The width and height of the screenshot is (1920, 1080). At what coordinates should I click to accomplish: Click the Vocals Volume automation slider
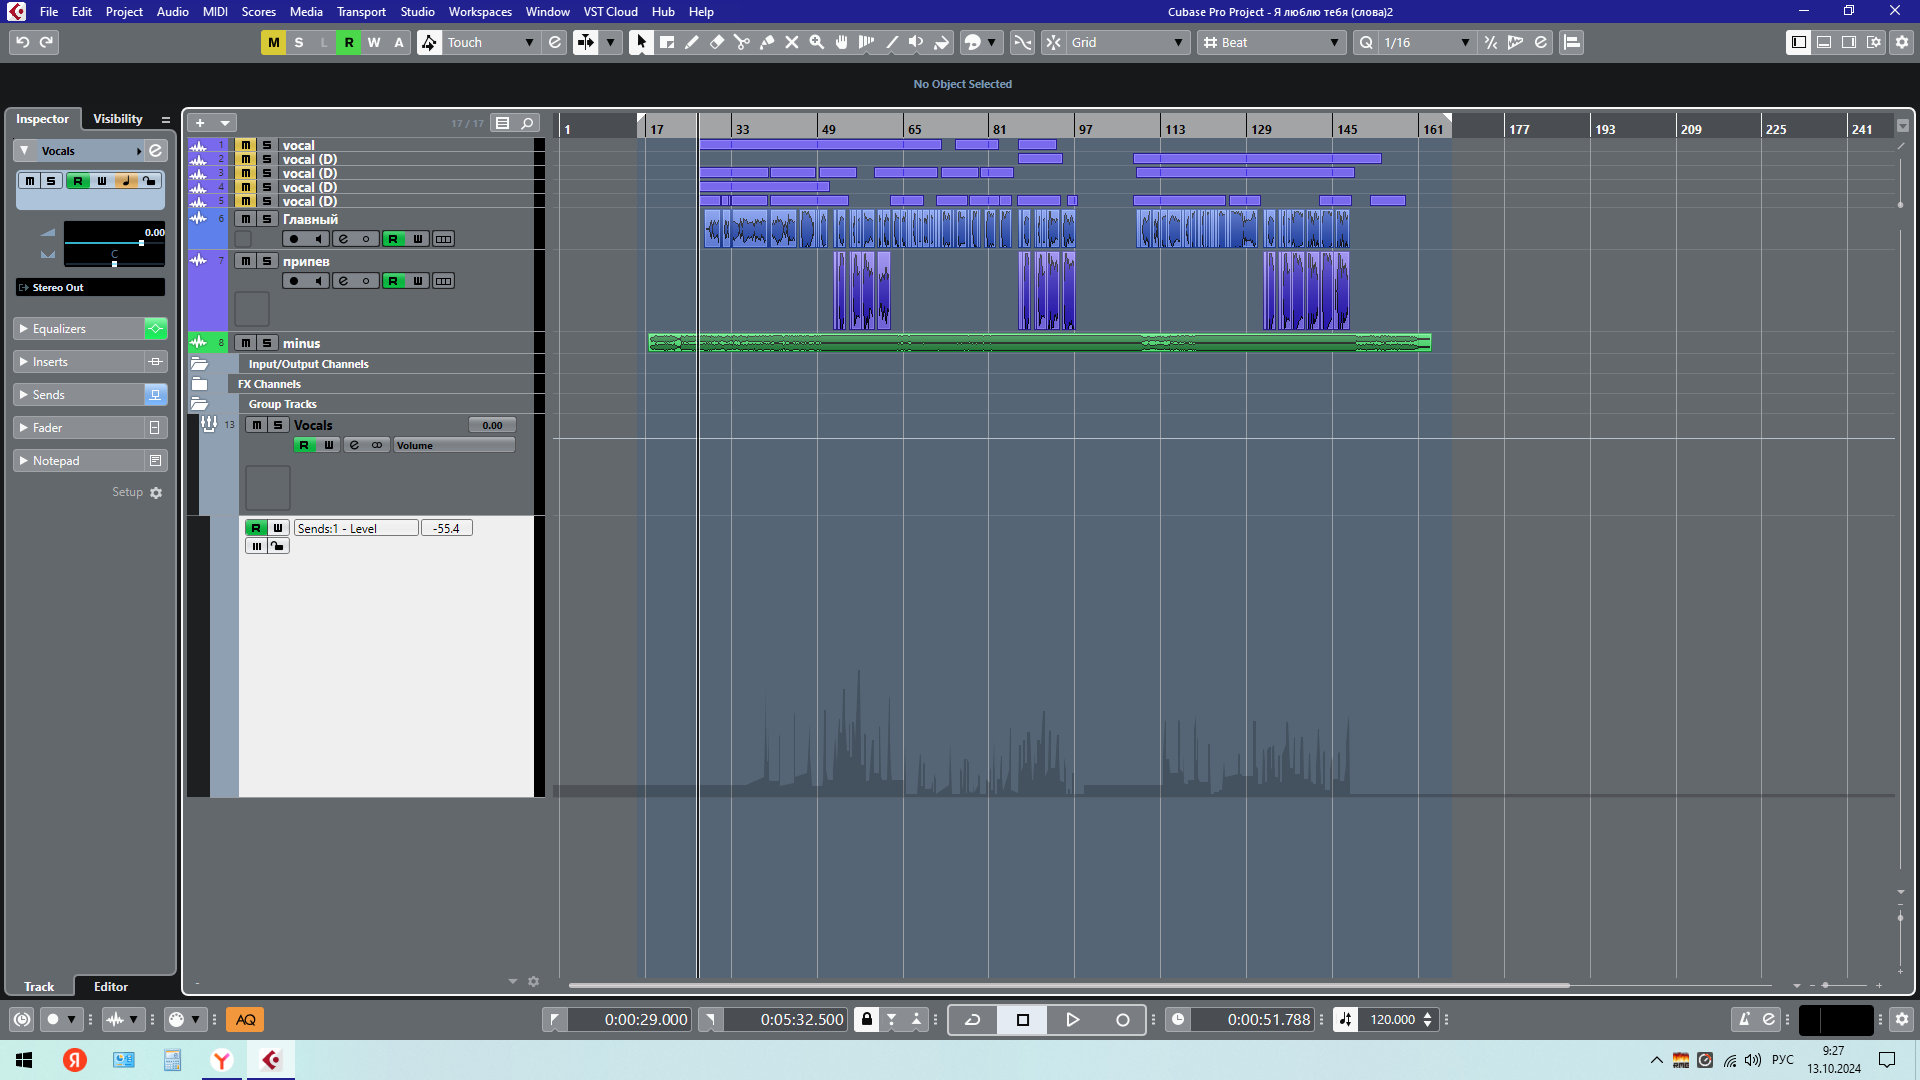(x=454, y=446)
